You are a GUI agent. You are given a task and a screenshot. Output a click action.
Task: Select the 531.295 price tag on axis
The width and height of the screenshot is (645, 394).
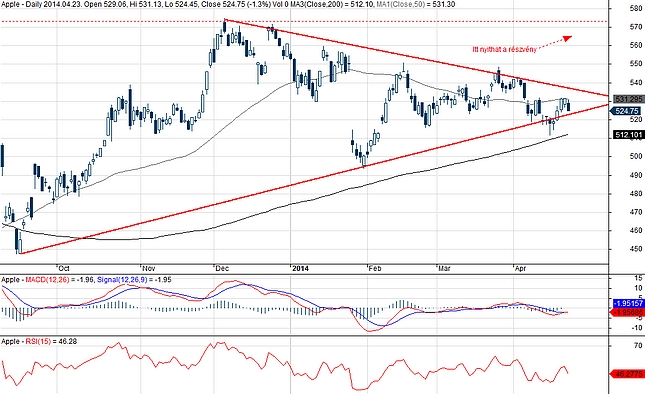pos(628,99)
